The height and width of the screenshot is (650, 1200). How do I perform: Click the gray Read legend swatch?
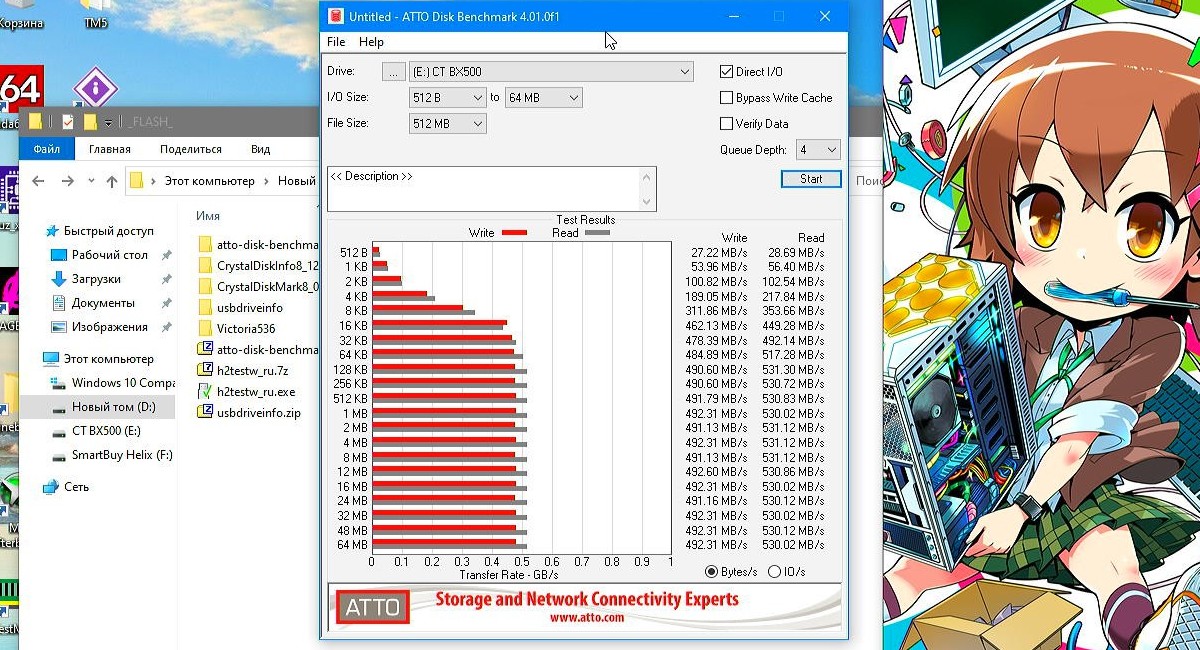pos(597,233)
